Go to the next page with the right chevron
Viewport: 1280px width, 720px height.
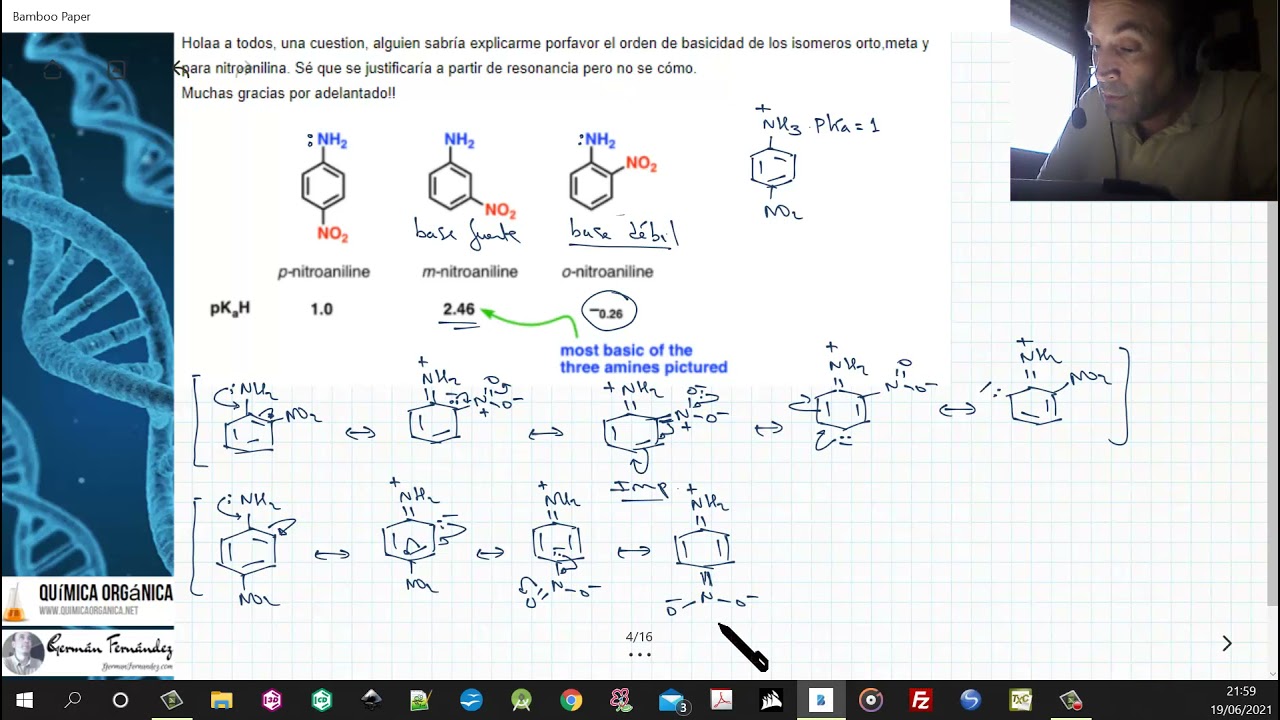coord(1227,644)
